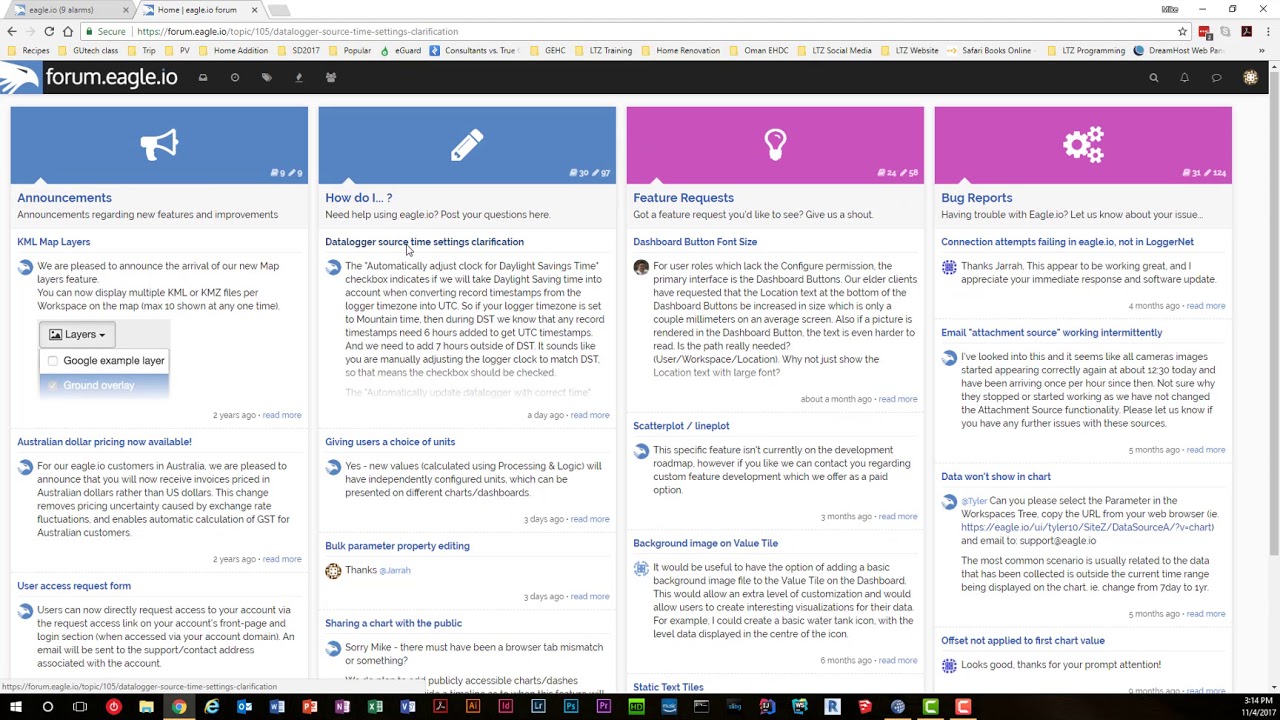
Task: Open a new browser tab
Action: pyautogui.click(x=279, y=10)
